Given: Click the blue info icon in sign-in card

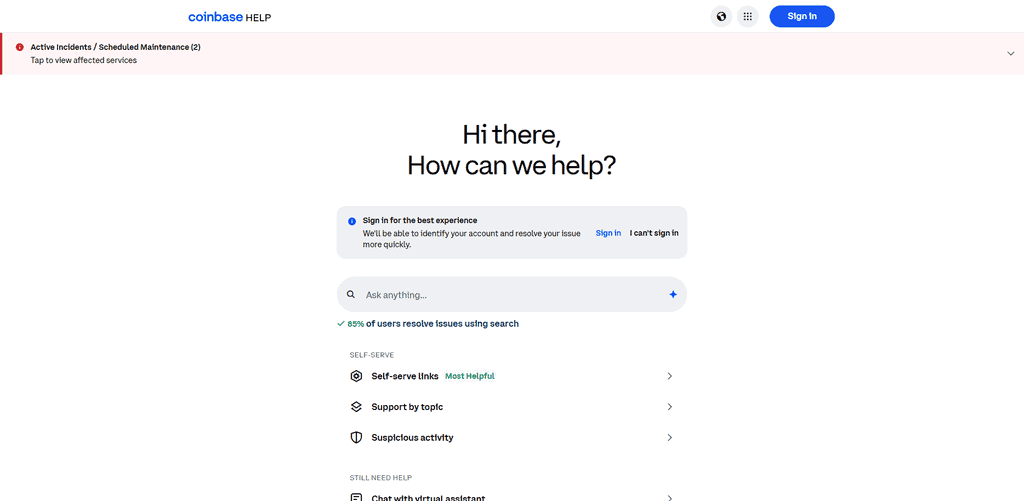Looking at the screenshot, I should [352, 221].
